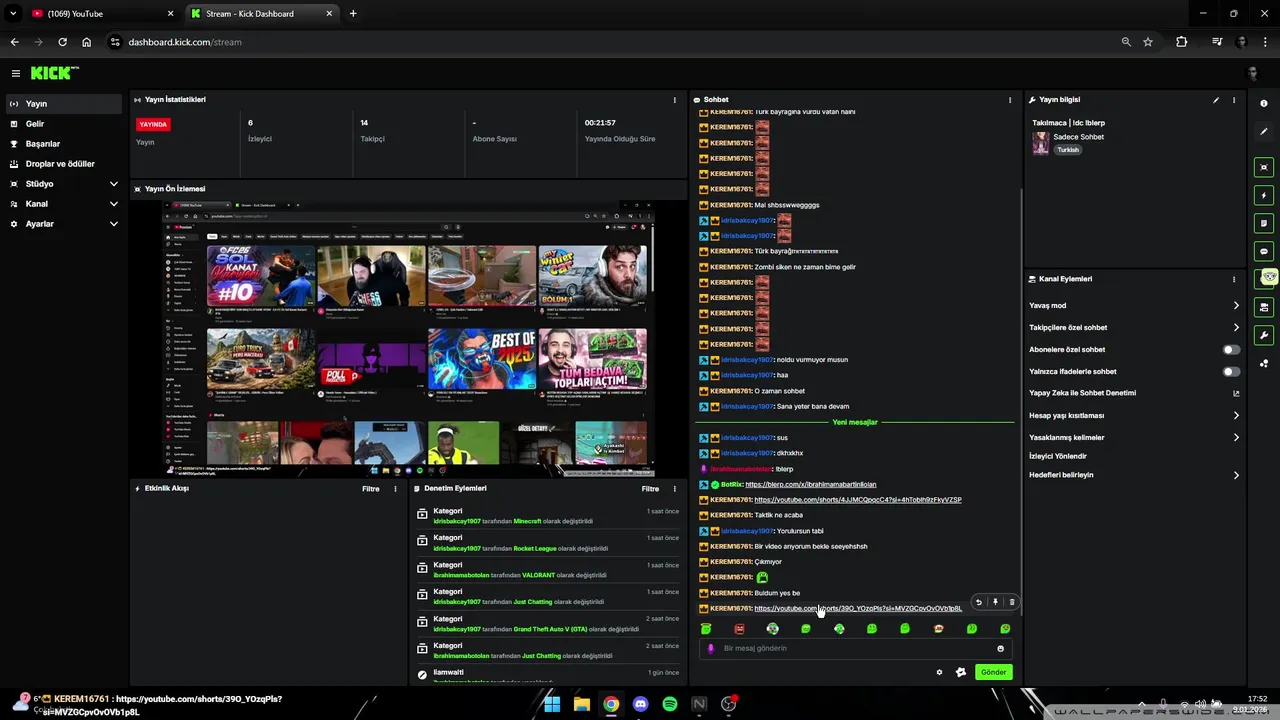Open Discord from the taskbar
This screenshot has height=720, width=1280.
tap(640, 704)
